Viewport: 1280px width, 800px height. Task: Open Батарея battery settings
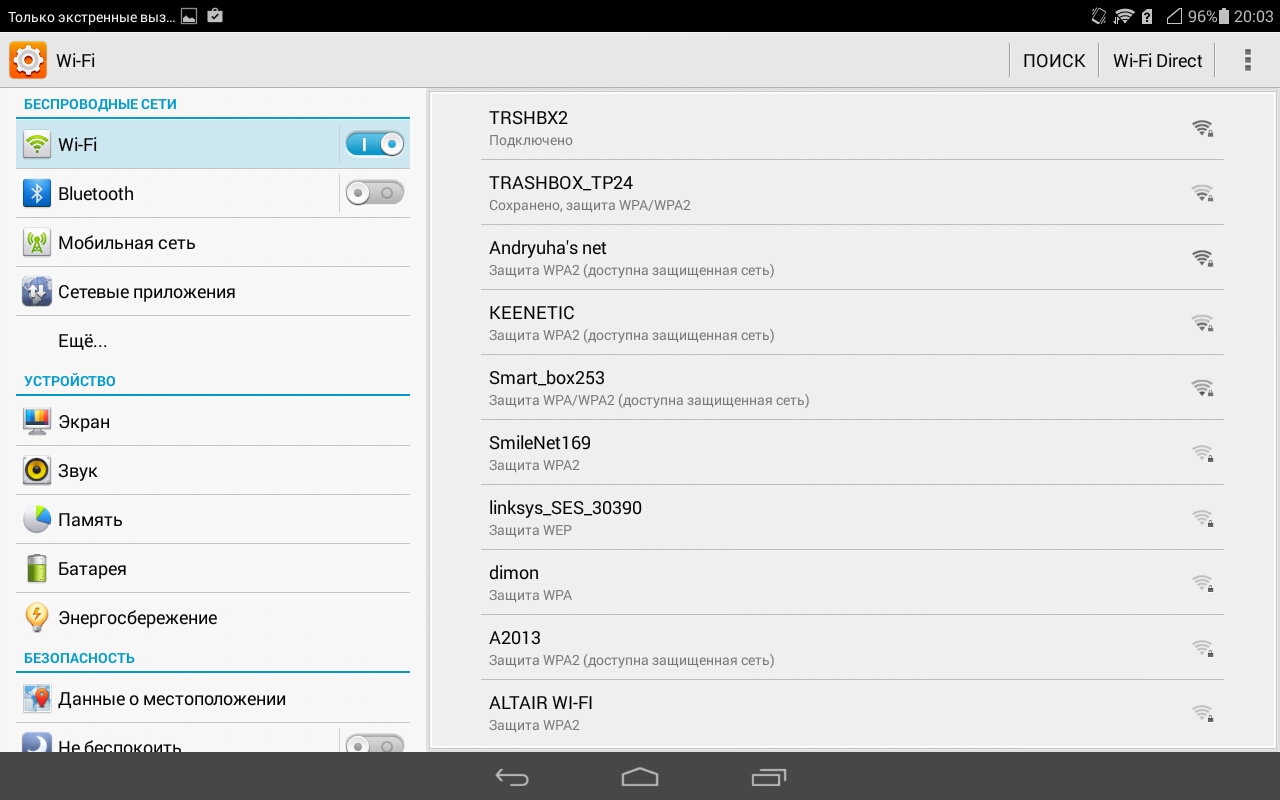(213, 568)
